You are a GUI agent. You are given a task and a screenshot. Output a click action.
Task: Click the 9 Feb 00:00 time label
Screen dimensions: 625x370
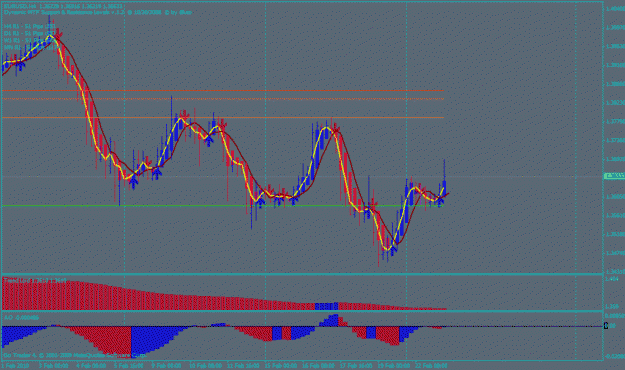coord(166,366)
